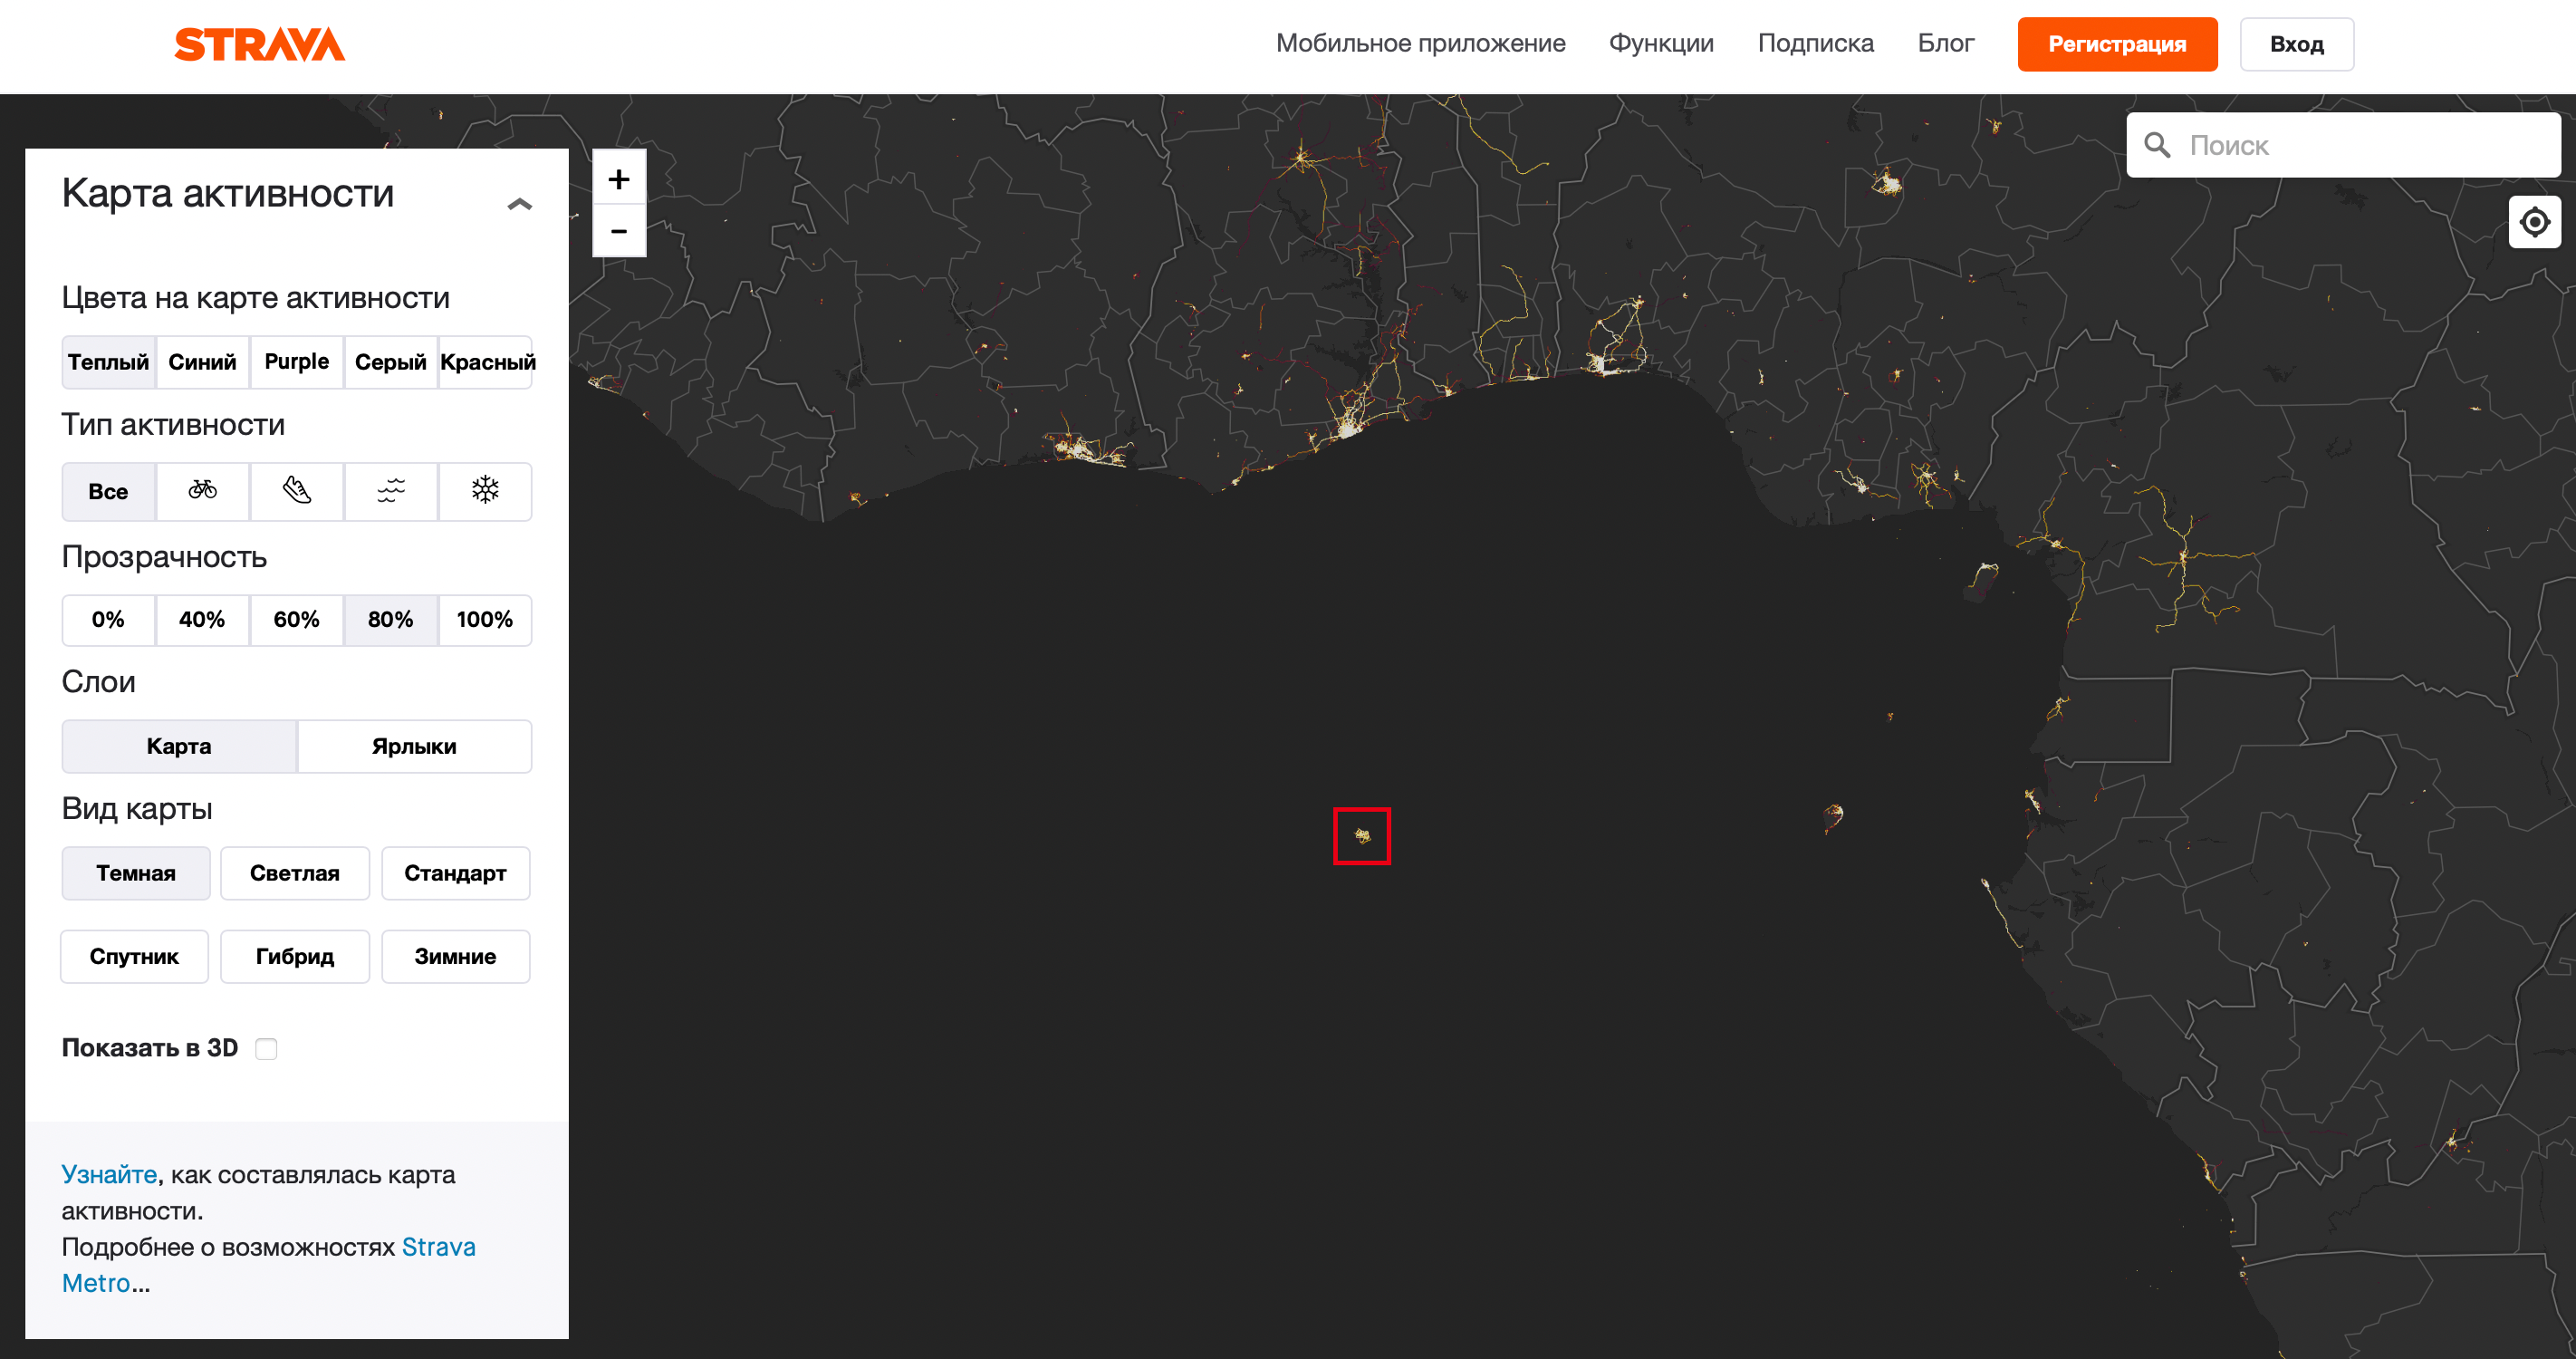Switch map style to Темная
Image resolution: width=2576 pixels, height=1359 pixels.
tap(136, 873)
